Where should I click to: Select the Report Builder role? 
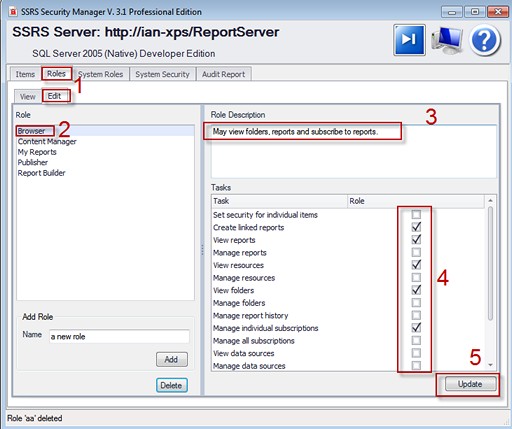pos(105,173)
